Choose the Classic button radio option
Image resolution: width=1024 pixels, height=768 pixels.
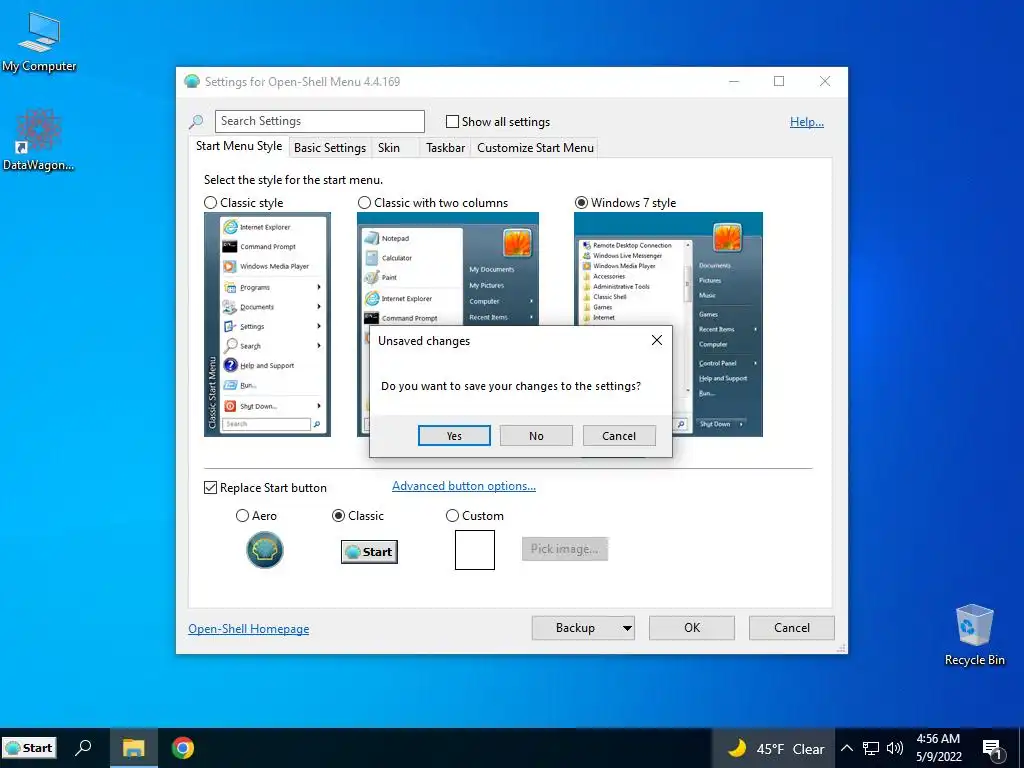pyautogui.click(x=338, y=516)
